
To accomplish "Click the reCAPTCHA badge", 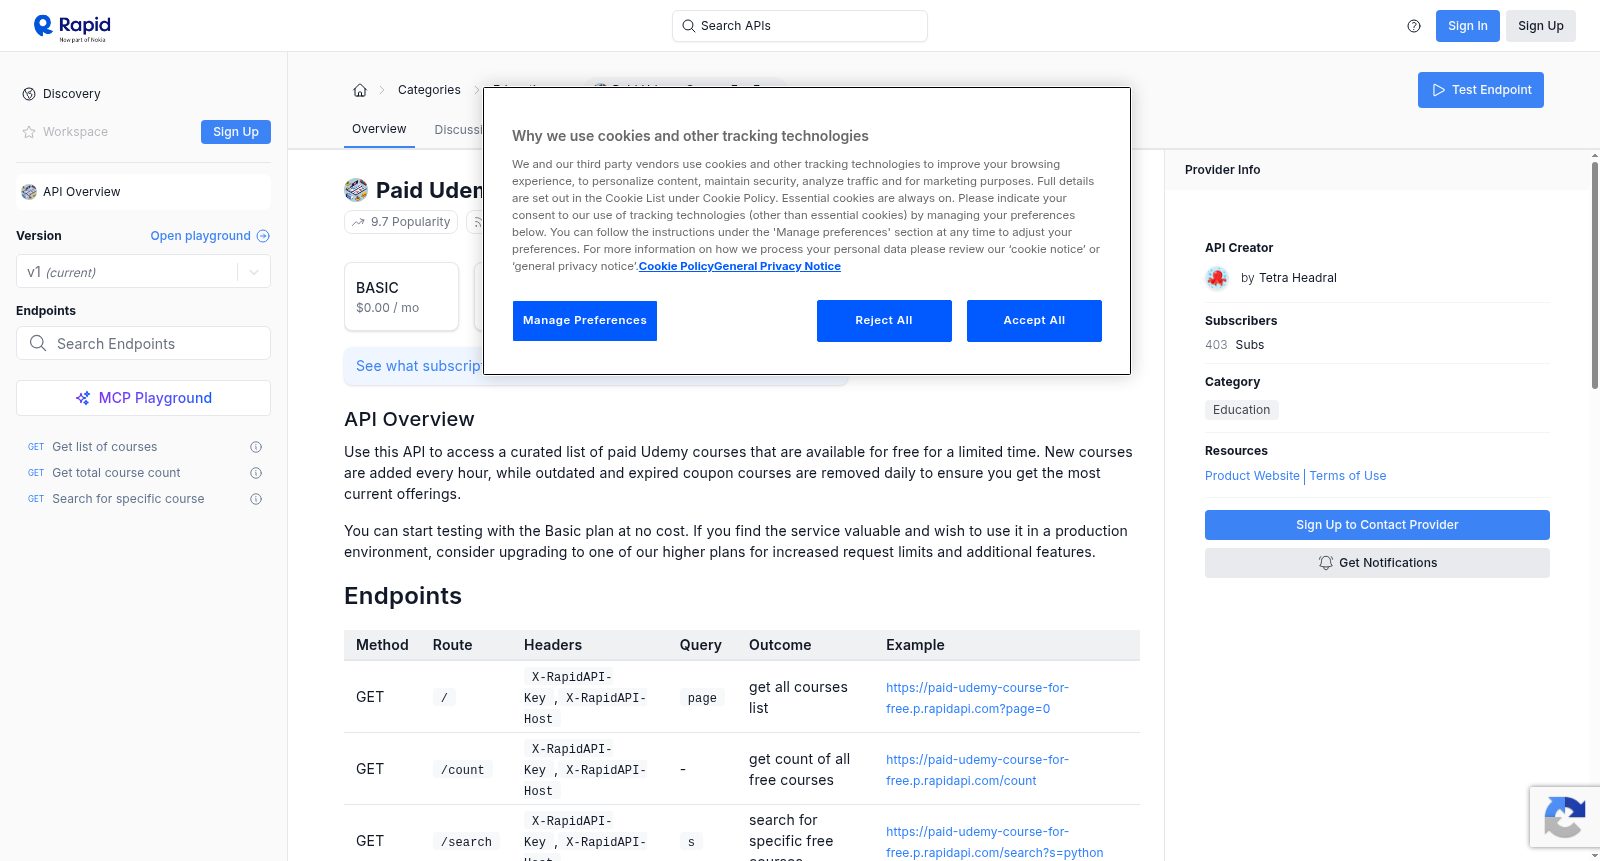I will coord(1564,817).
